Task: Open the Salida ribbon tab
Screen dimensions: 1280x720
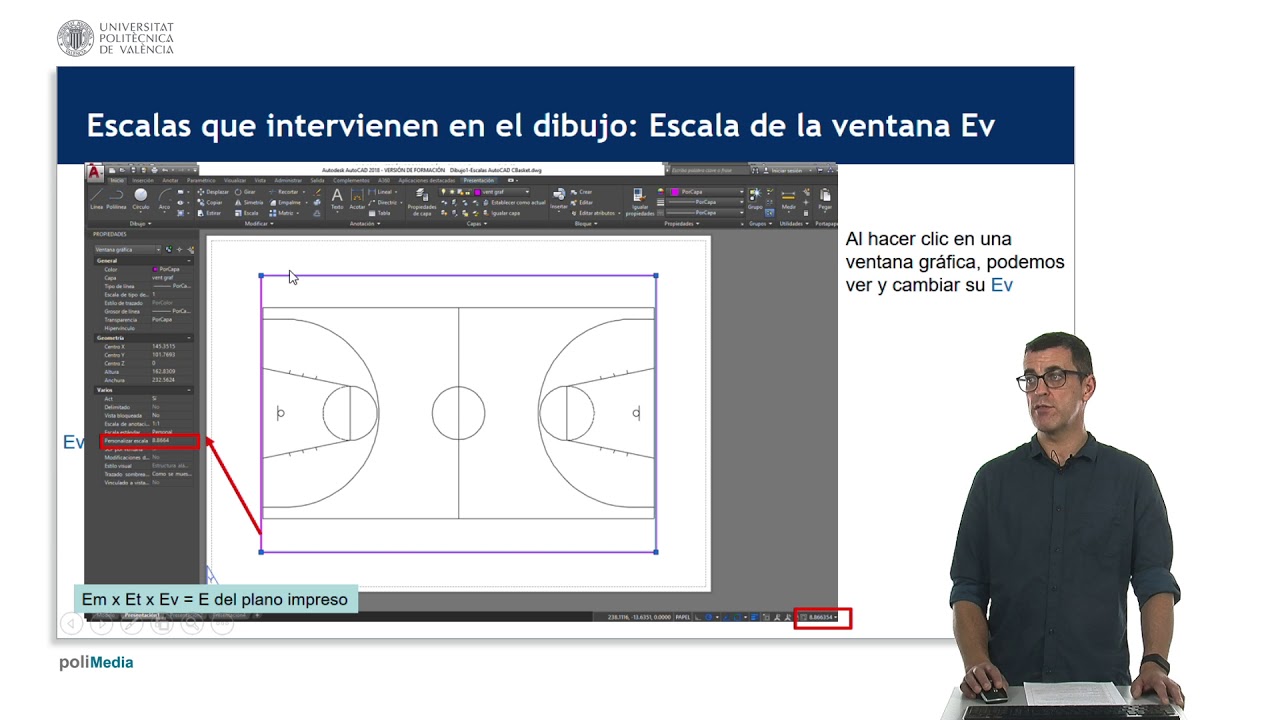Action: click(x=317, y=181)
